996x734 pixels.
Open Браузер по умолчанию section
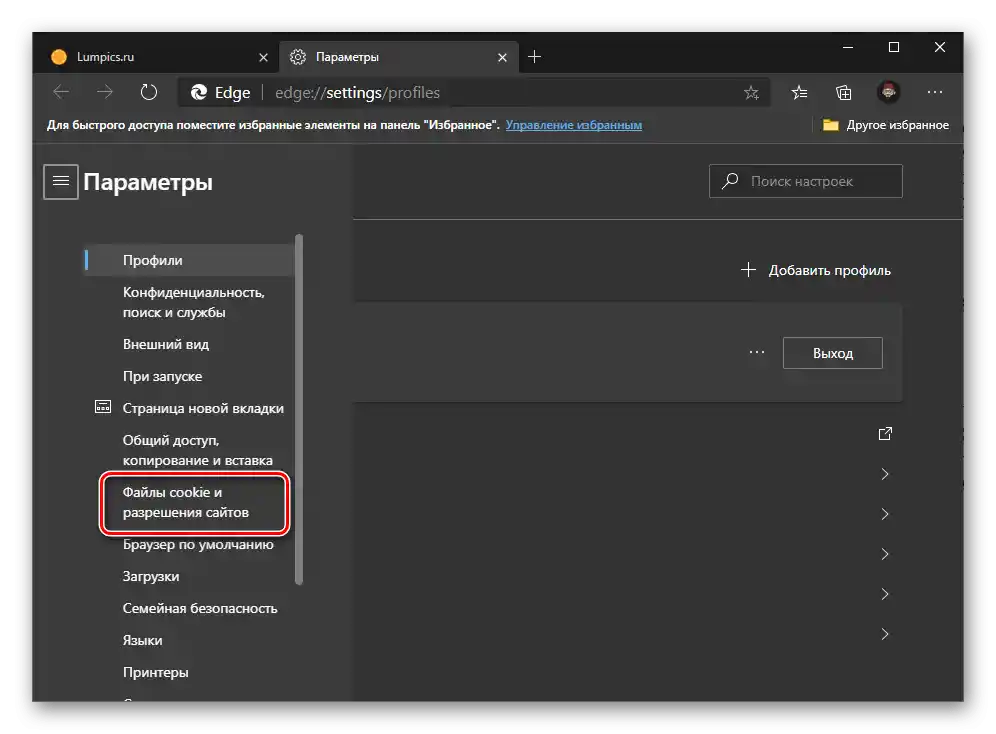coord(198,545)
